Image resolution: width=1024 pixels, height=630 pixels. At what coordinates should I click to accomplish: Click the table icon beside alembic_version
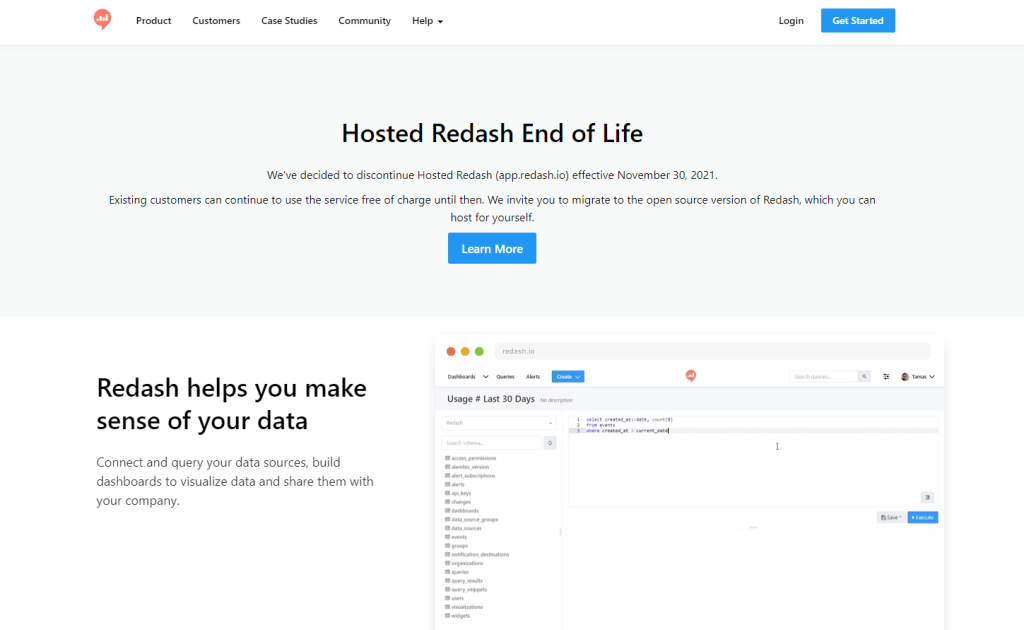pyautogui.click(x=447, y=467)
